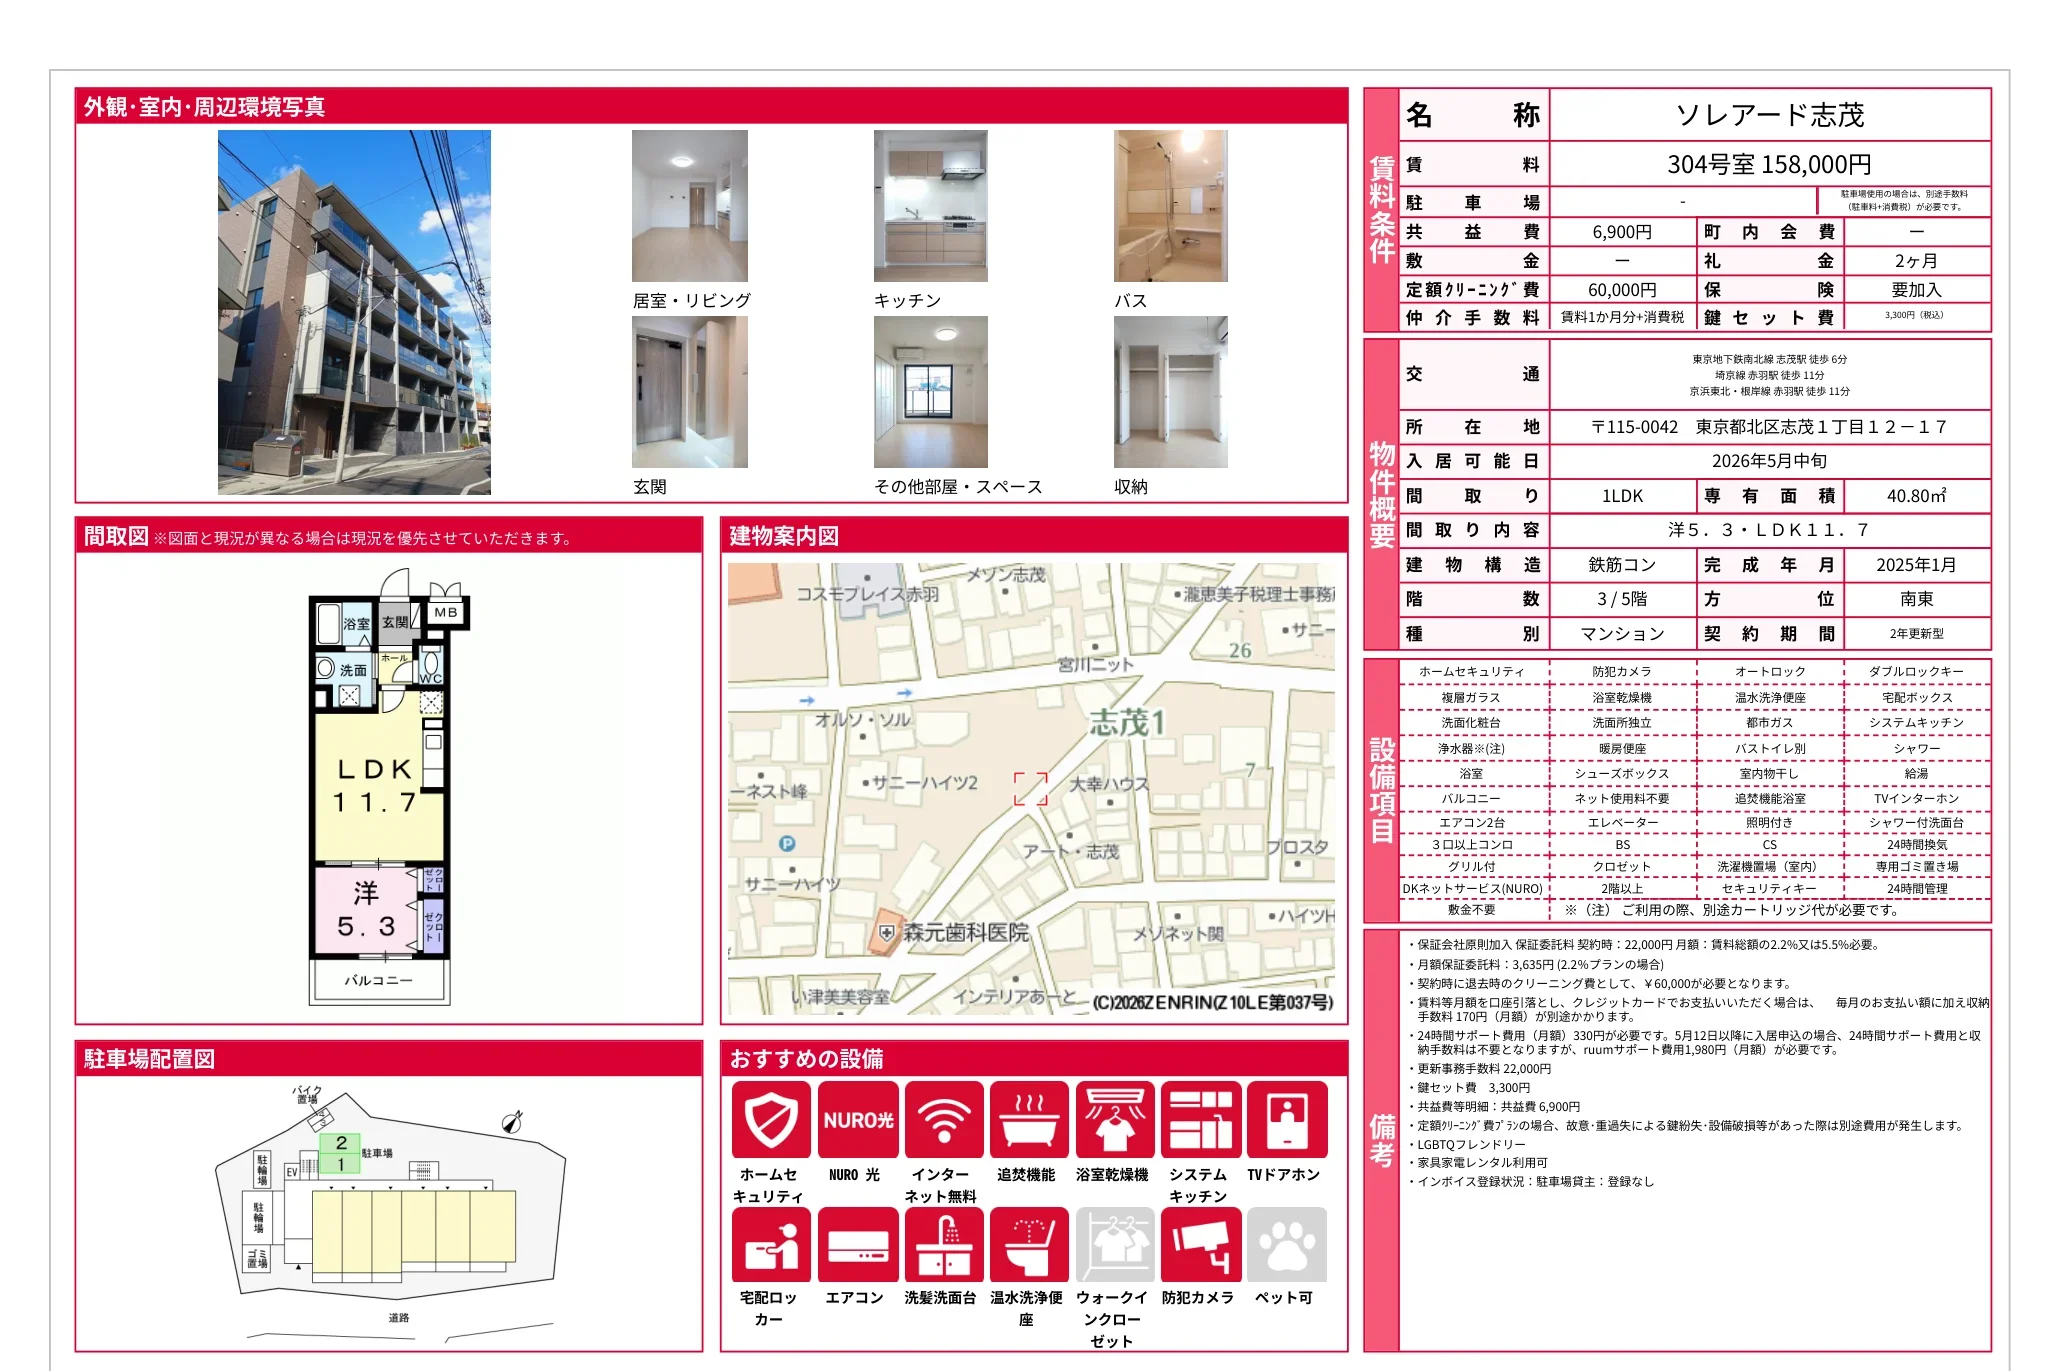Open the バス bathroom photo
Viewport: 2056px width, 1371px height.
pyautogui.click(x=1170, y=206)
